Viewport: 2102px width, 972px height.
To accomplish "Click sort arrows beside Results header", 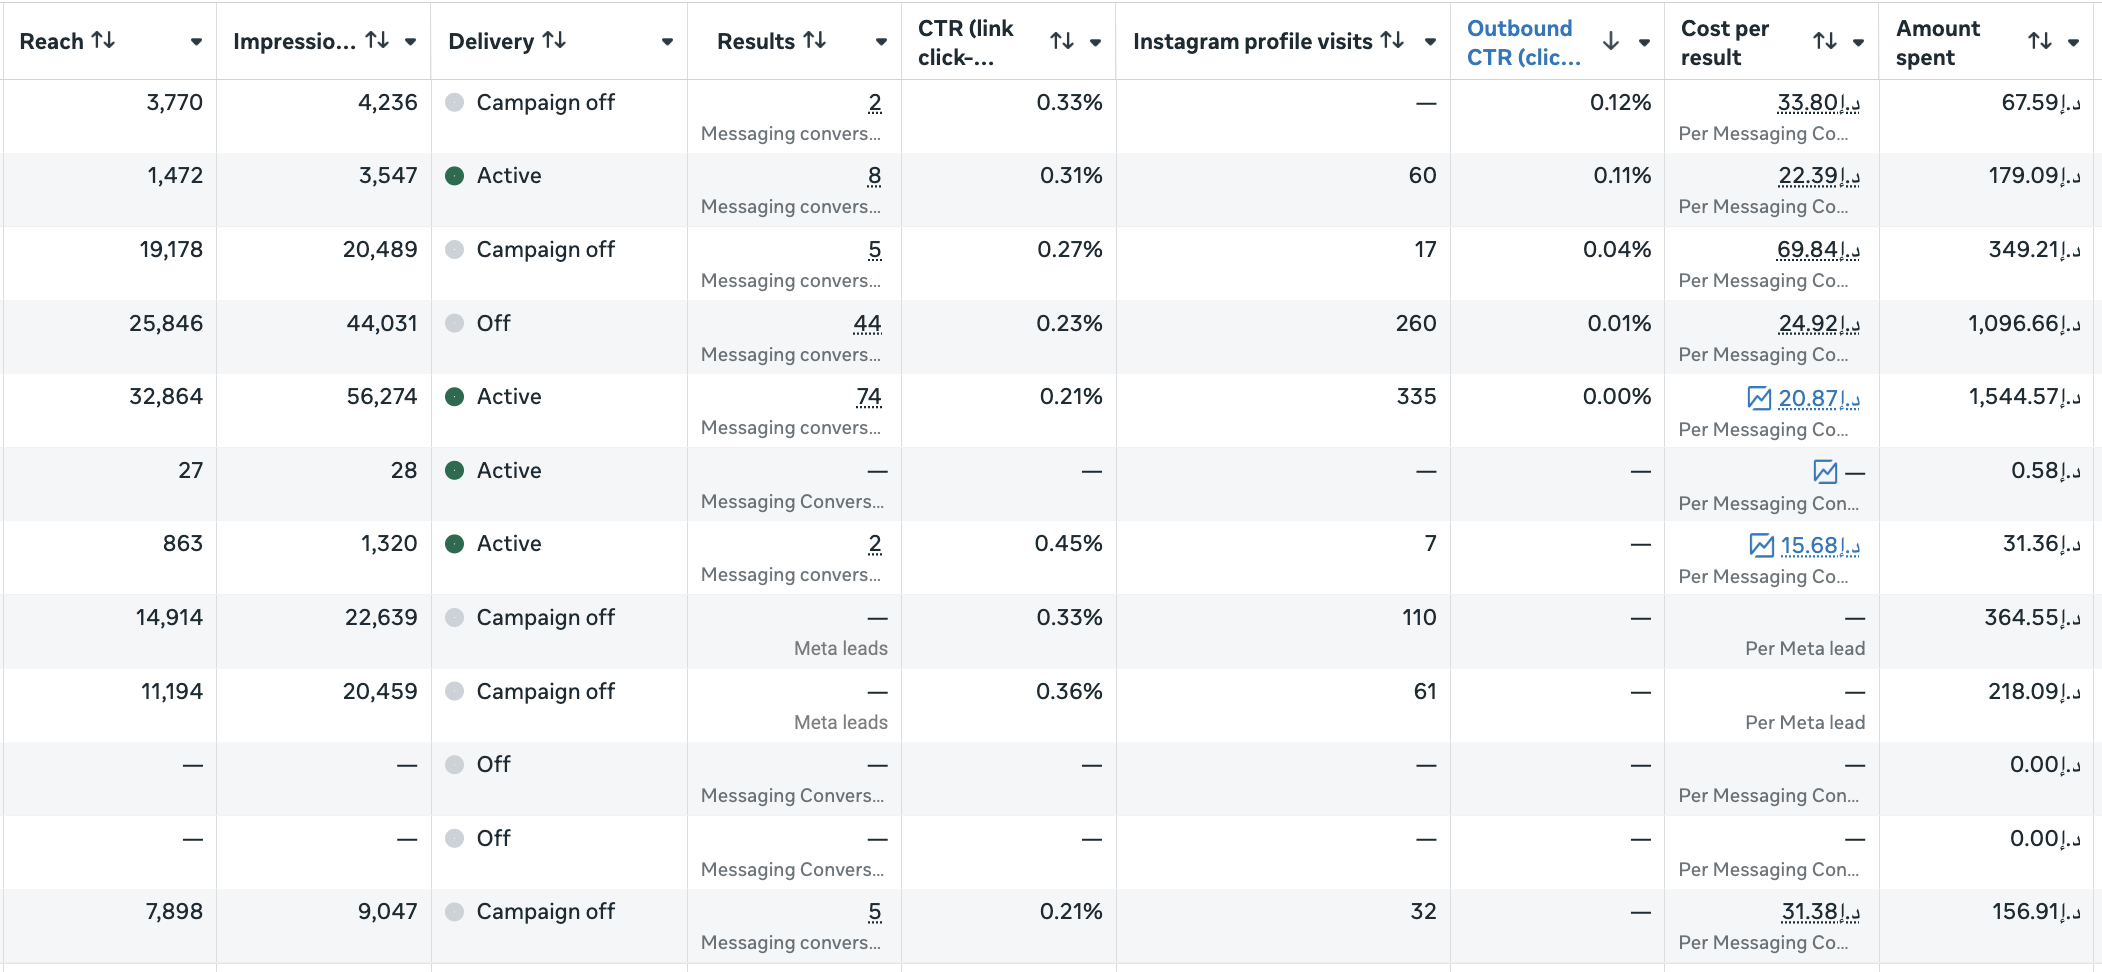I will (x=815, y=41).
